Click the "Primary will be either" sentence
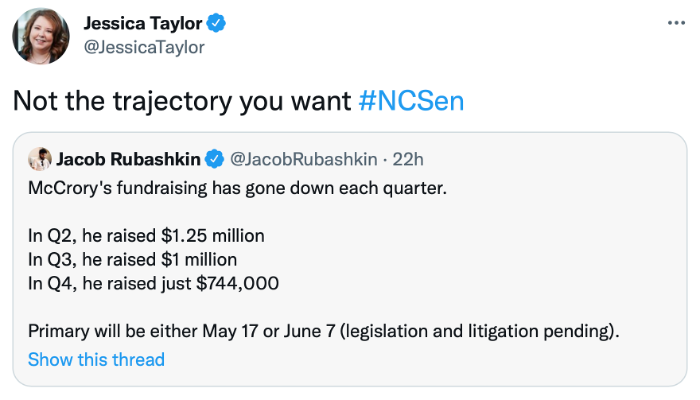The image size is (700, 400). [150, 332]
